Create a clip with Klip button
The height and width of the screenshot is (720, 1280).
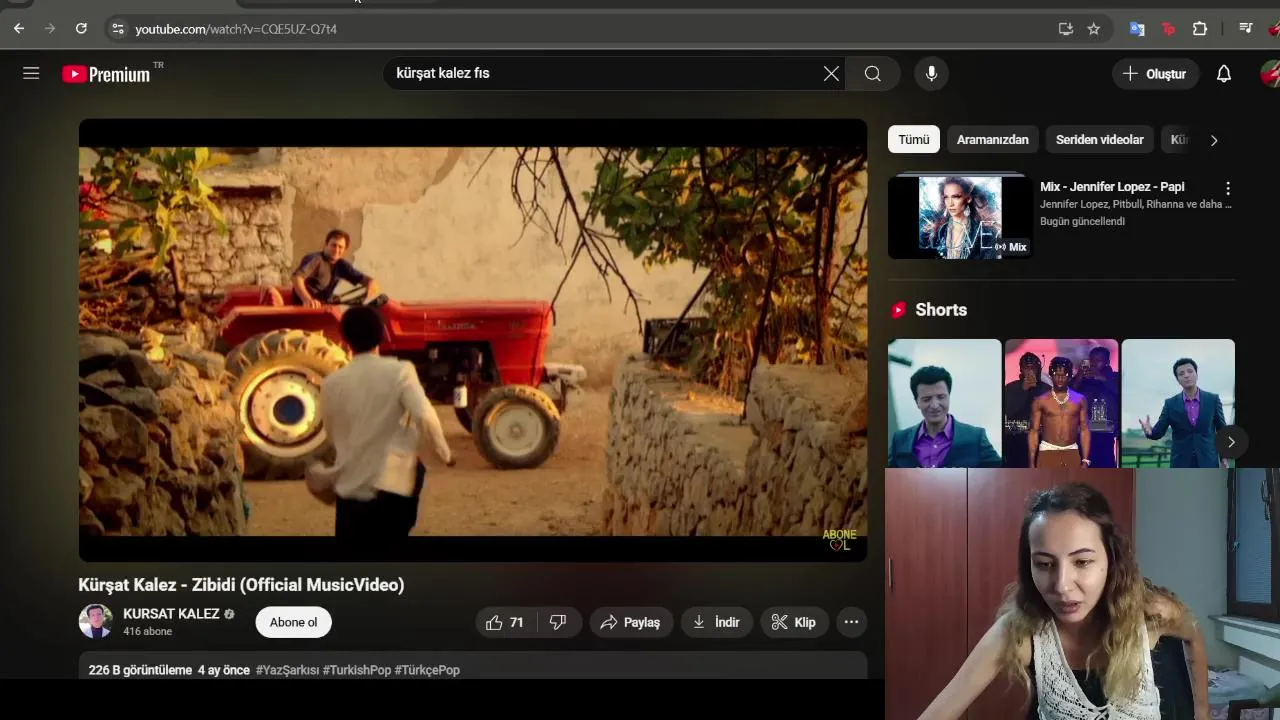(794, 622)
